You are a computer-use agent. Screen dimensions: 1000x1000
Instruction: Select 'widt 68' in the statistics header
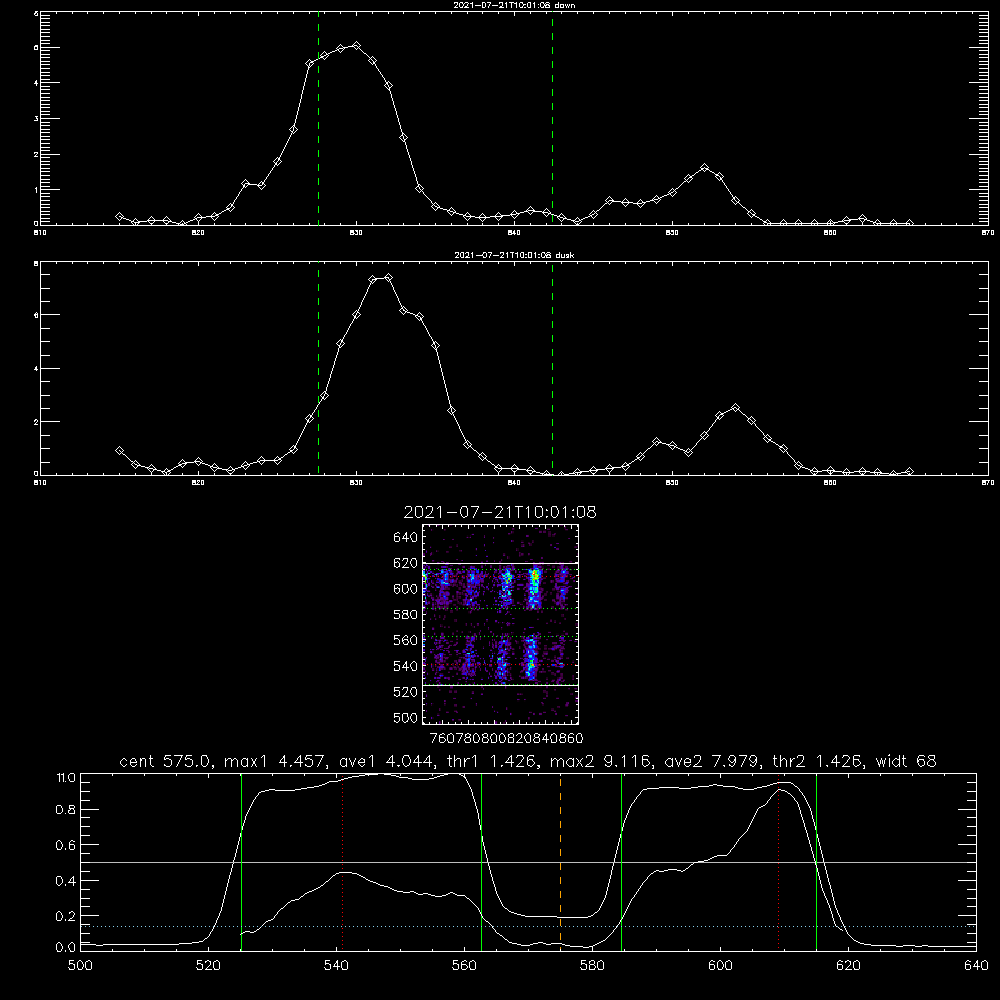906,761
